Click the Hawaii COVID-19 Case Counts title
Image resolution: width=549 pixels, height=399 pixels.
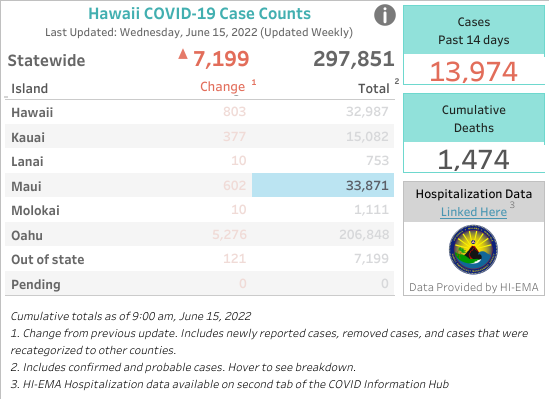[199, 14]
